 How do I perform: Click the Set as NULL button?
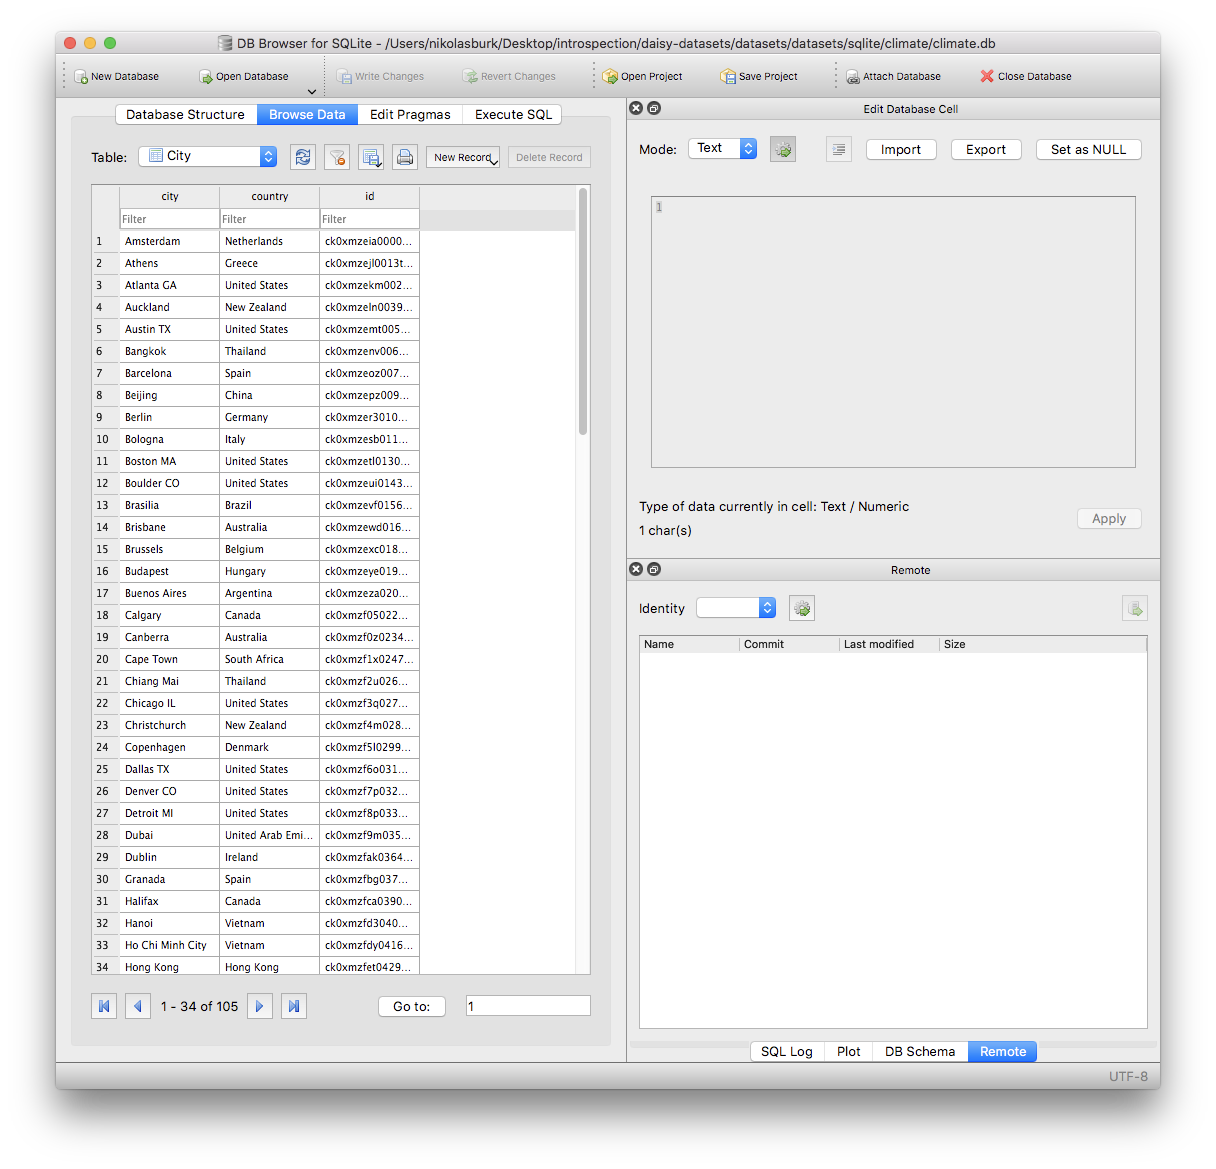point(1088,149)
